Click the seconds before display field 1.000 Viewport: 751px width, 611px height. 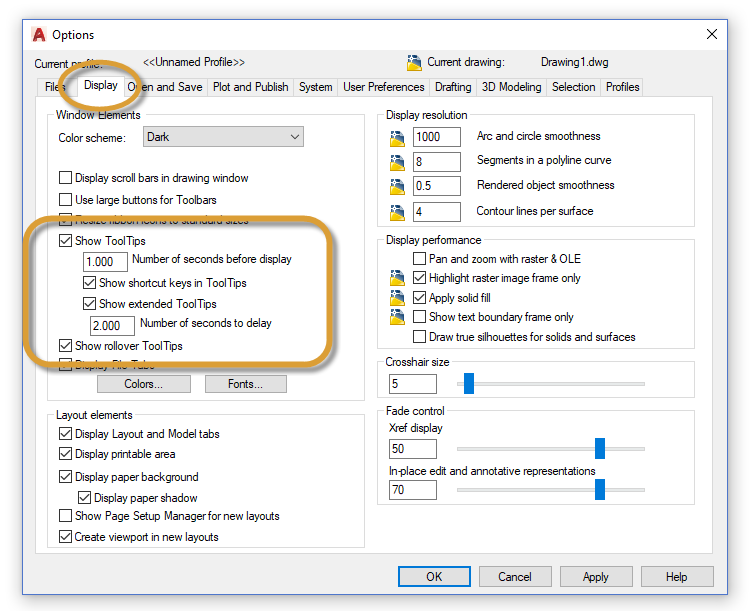pos(105,262)
